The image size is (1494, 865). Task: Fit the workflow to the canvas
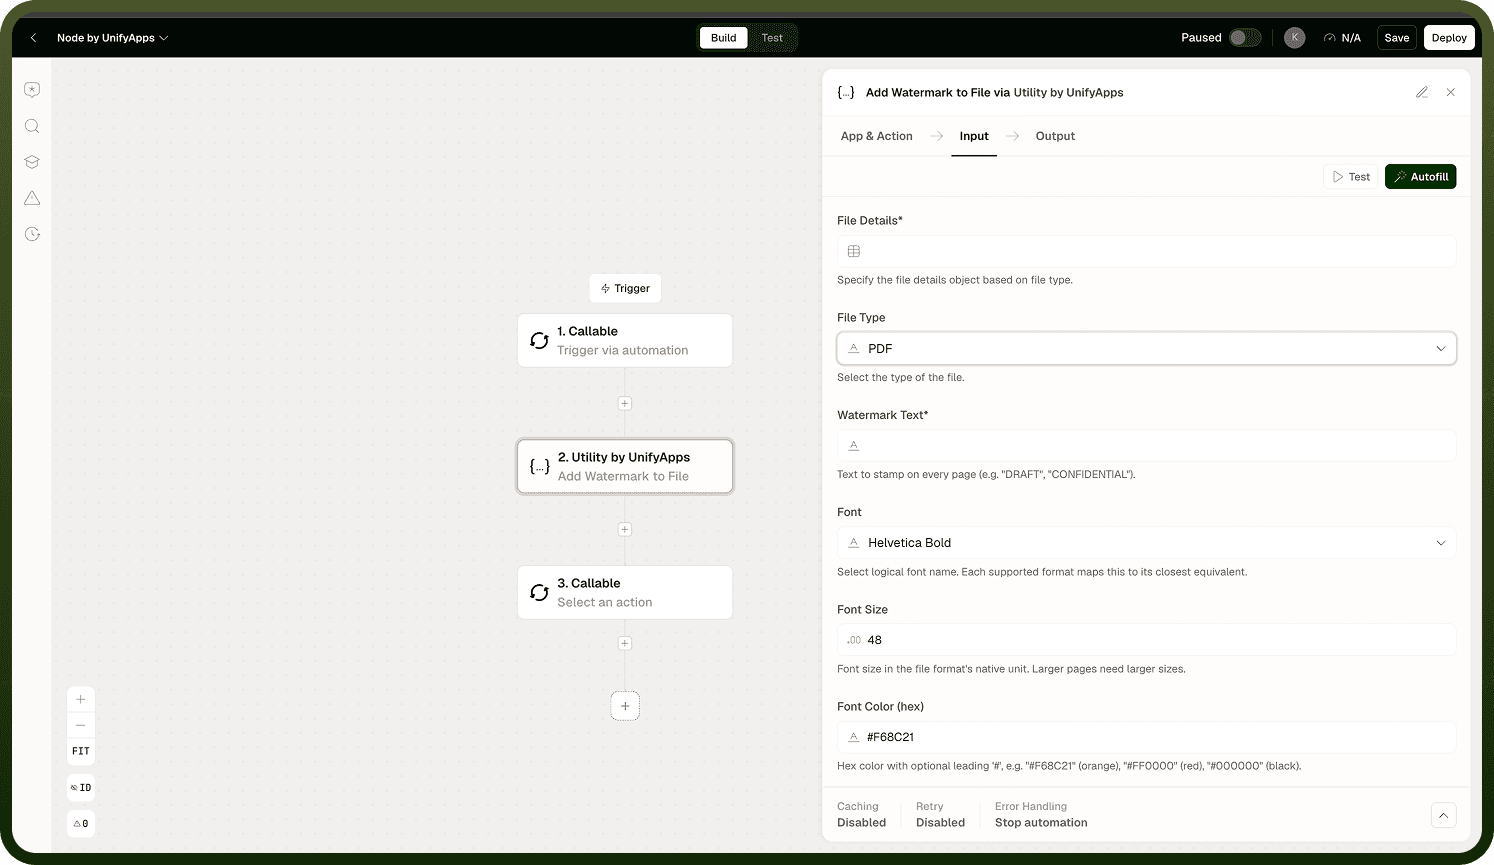click(81, 751)
